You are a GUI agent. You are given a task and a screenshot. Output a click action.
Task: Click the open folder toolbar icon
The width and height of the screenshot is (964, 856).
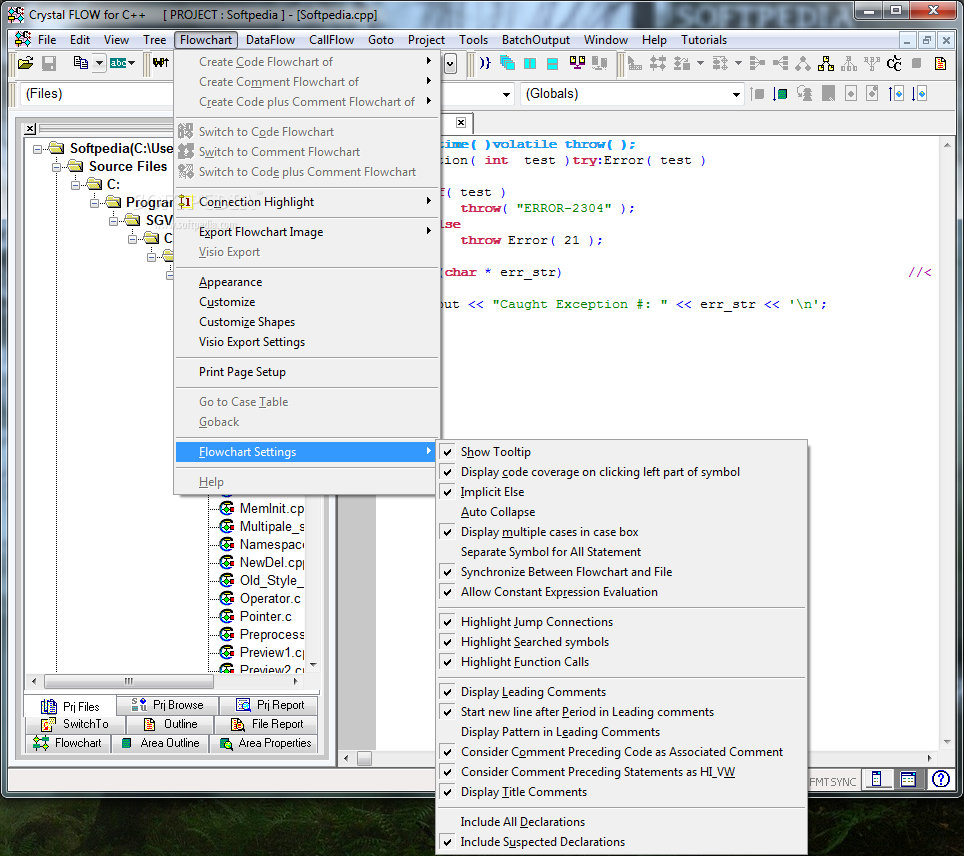click(x=25, y=63)
